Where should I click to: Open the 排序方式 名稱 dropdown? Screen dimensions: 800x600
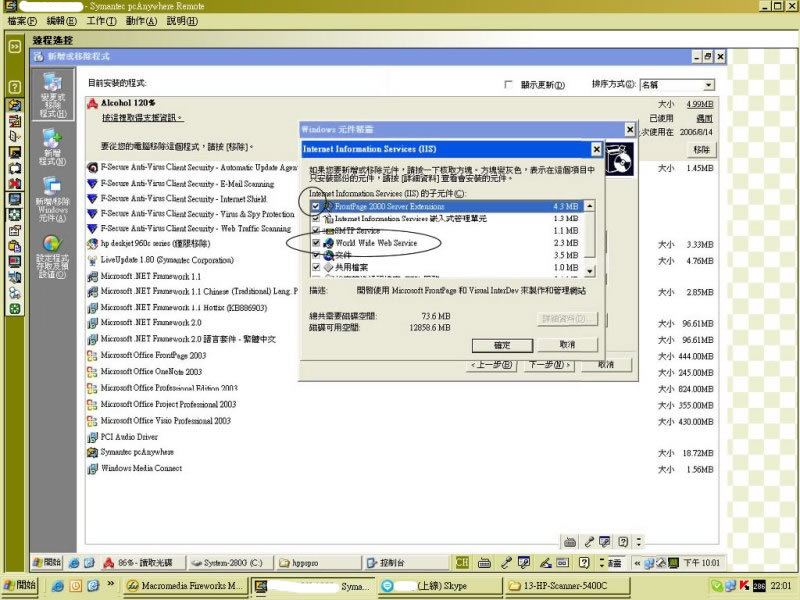click(x=708, y=85)
